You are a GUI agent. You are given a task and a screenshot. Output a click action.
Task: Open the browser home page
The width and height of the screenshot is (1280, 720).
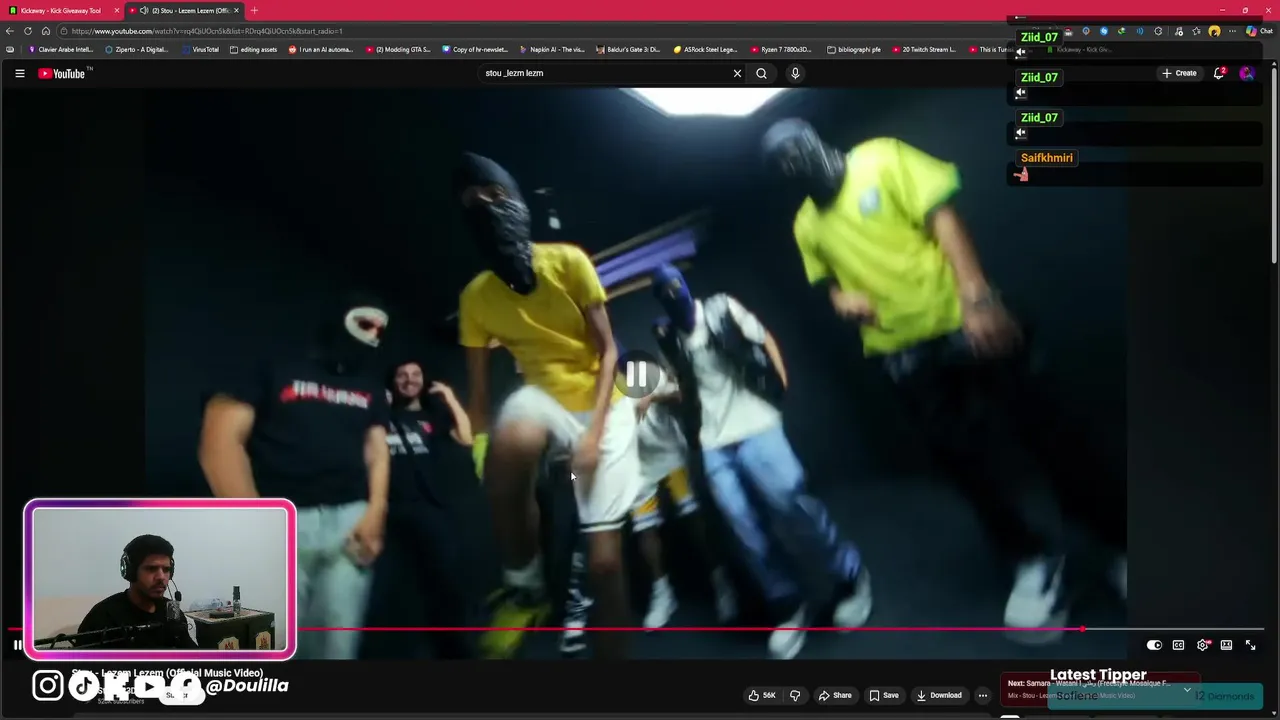point(45,31)
